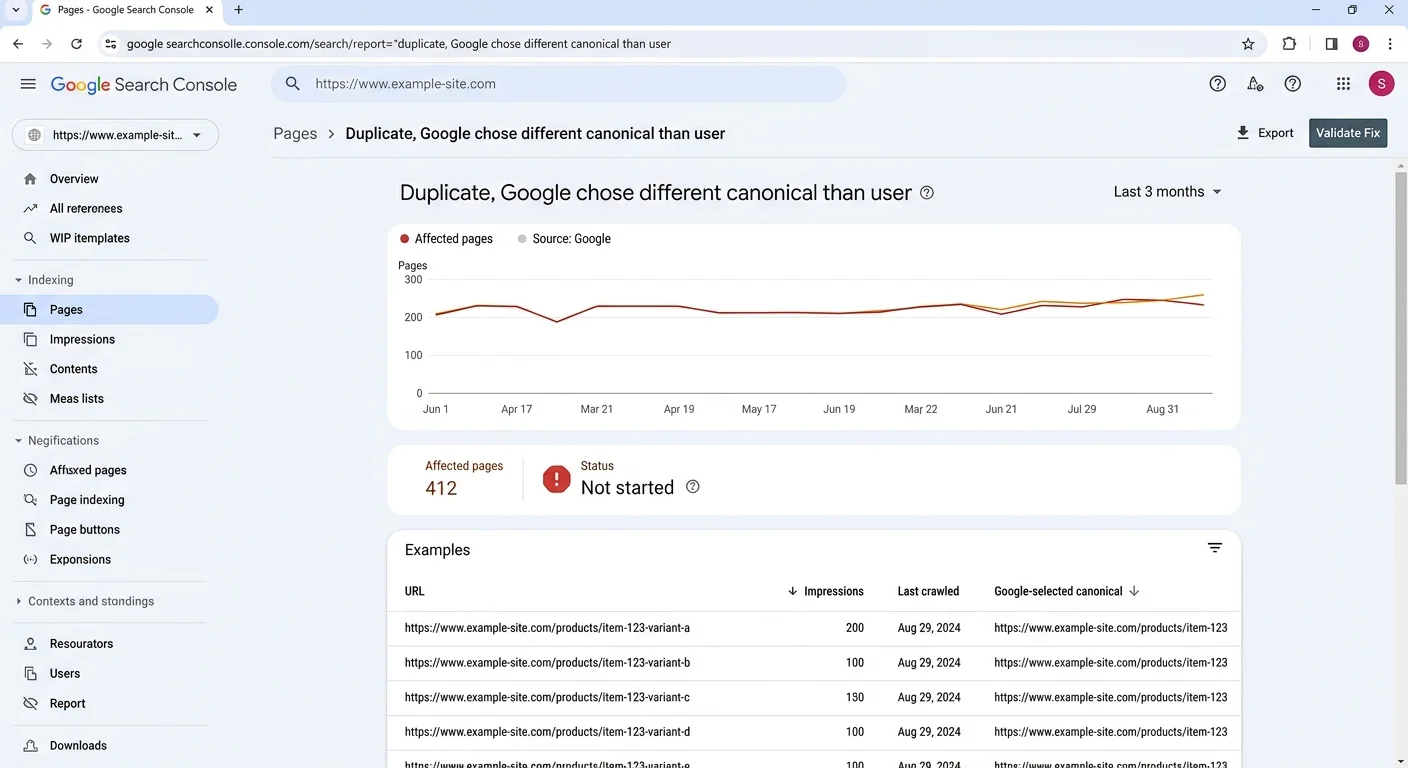Image resolution: width=1408 pixels, height=768 pixels.
Task: Focus the URL inspection search field
Action: click(x=559, y=84)
